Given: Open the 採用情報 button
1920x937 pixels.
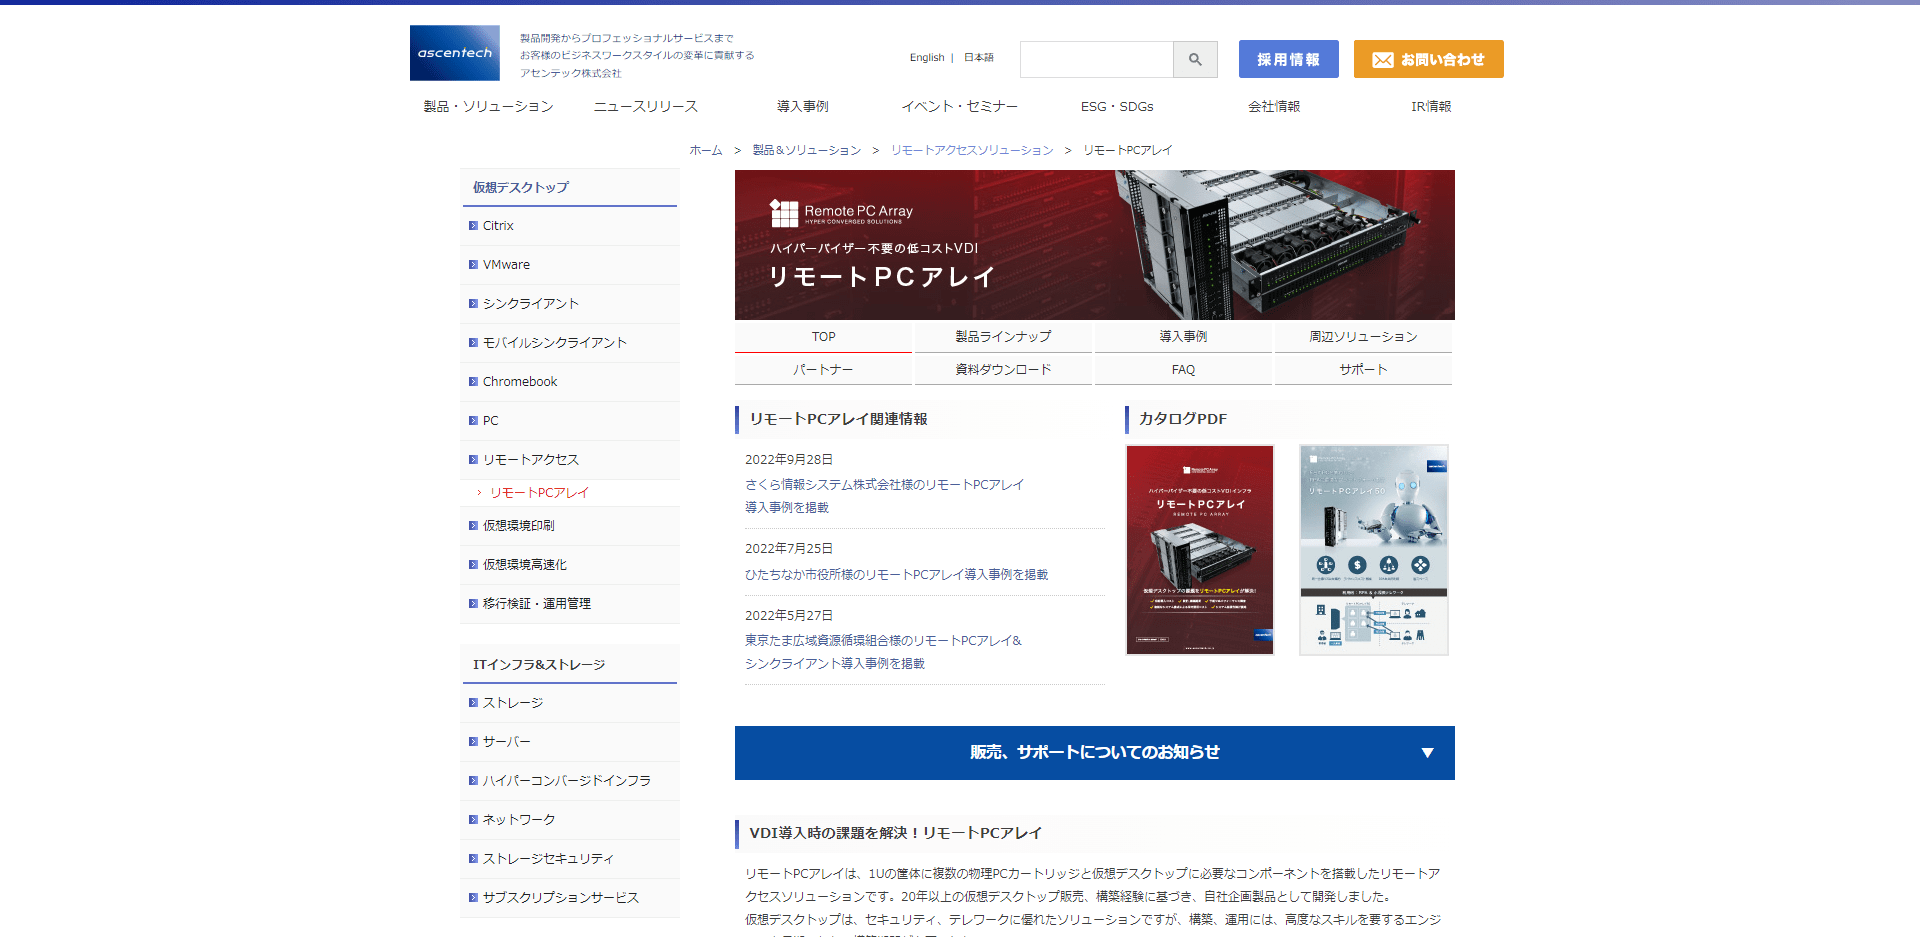Looking at the screenshot, I should [x=1289, y=59].
